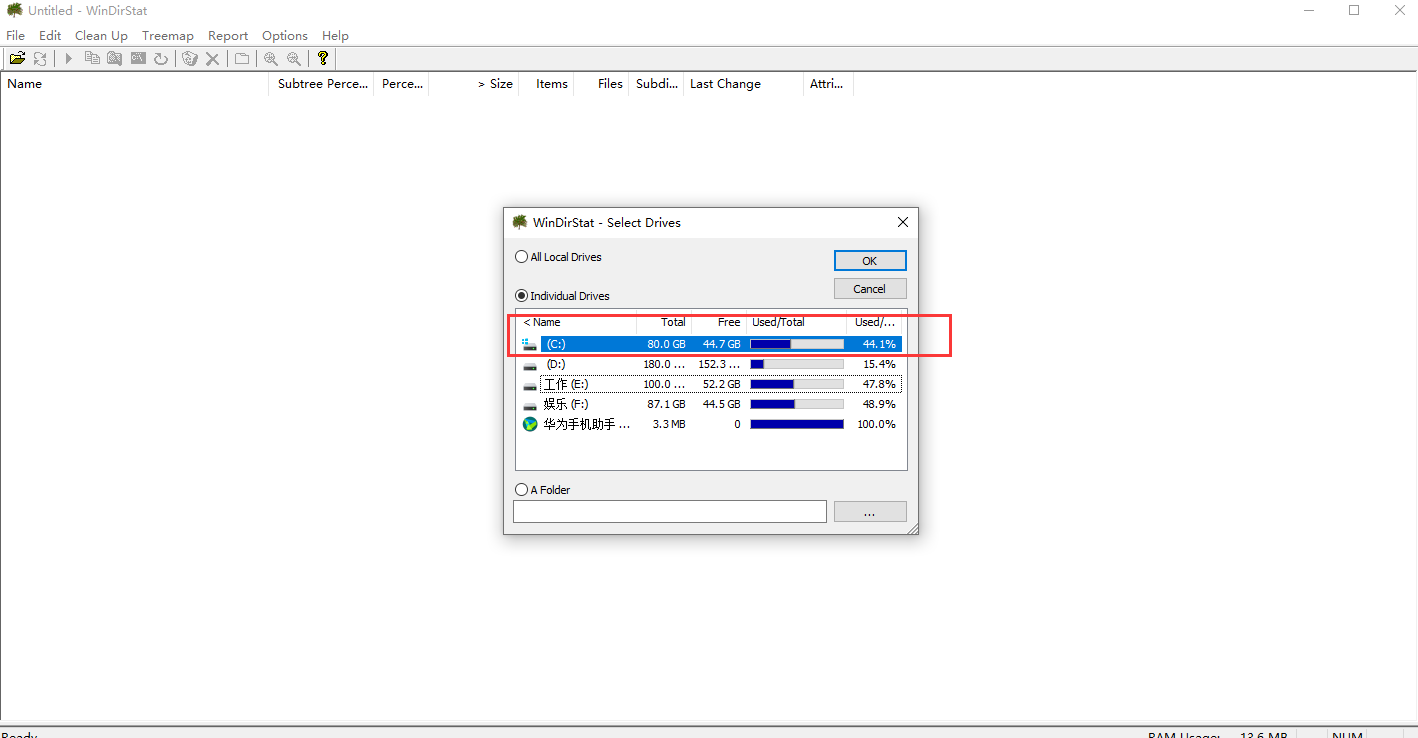Click the 工作 (E:) drive usage bar
This screenshot has width=1418, height=738.
pyautogui.click(x=797, y=384)
